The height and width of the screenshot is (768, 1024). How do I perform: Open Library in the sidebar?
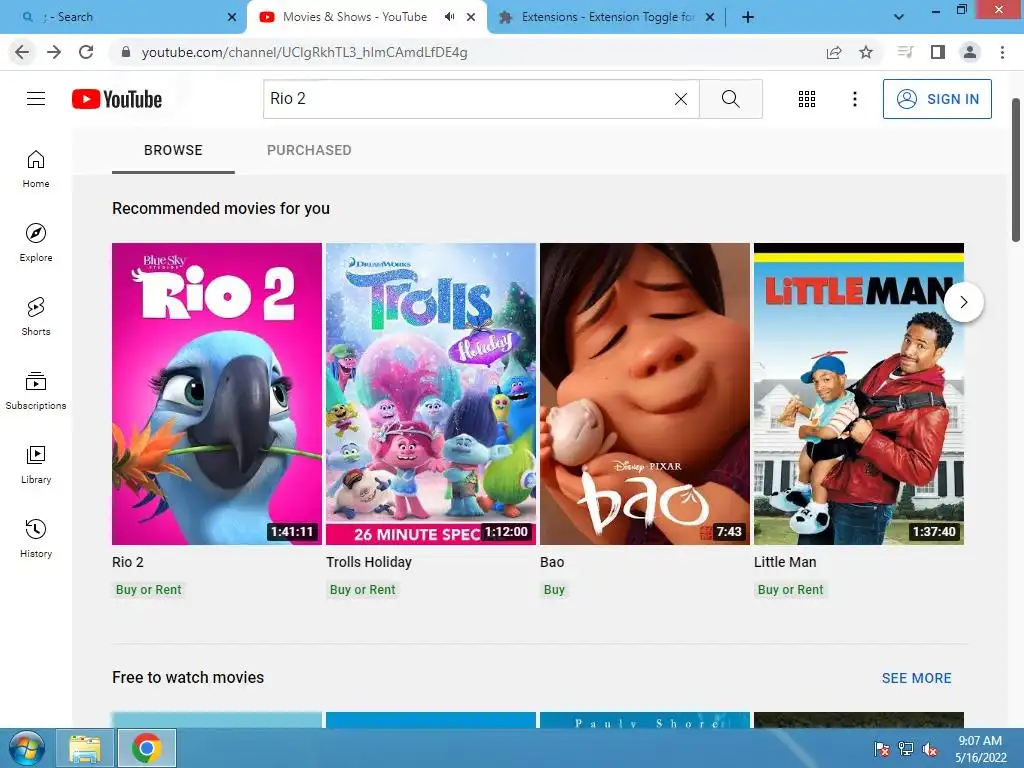[x=36, y=464]
